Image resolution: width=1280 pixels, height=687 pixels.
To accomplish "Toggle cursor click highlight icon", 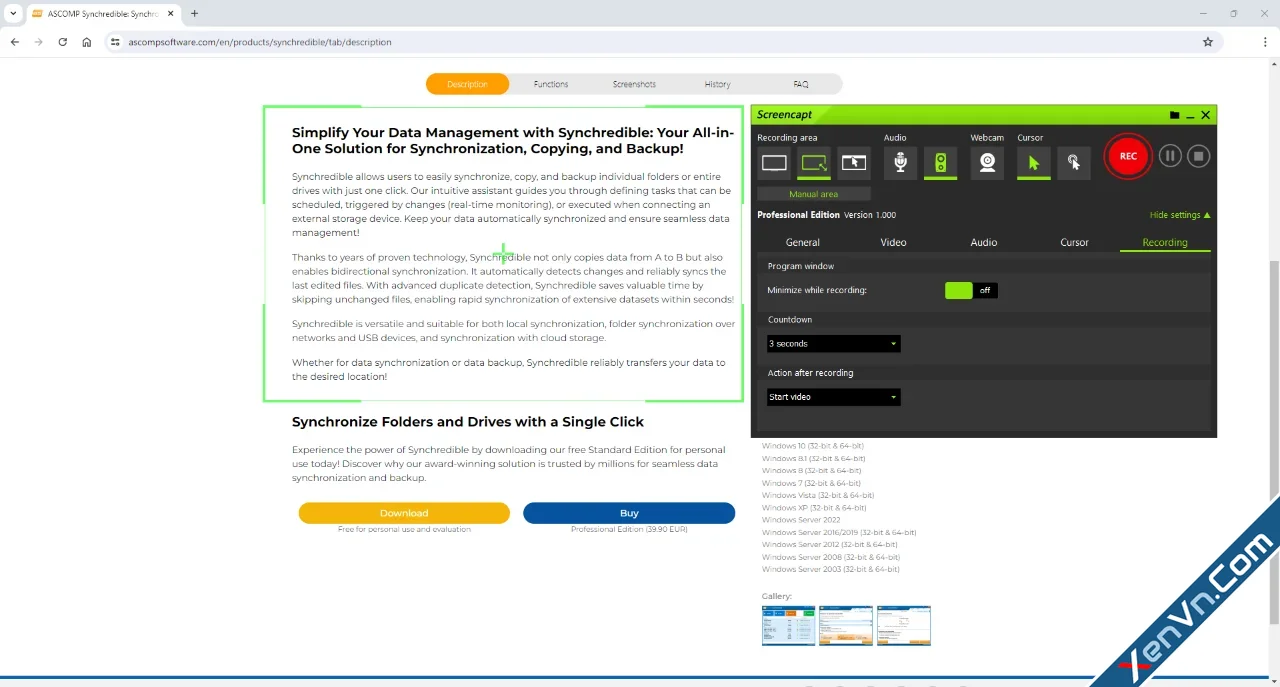I will (x=1073, y=162).
